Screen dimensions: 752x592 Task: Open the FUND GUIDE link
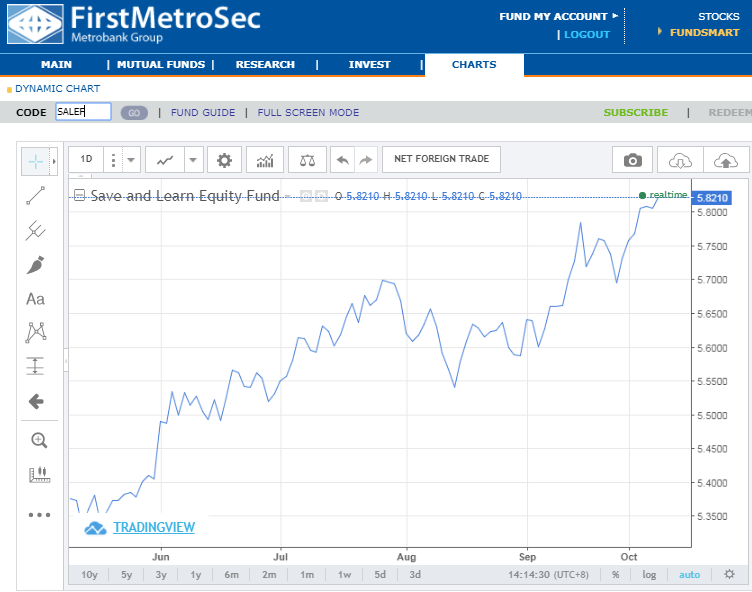[x=203, y=112]
